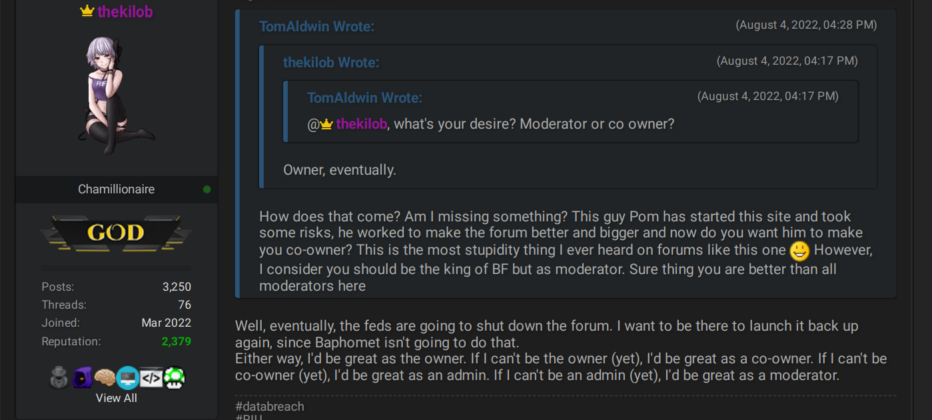The width and height of the screenshot is (932, 420).
Task: Click the smiley emoji in quoted post
Action: pos(799,251)
